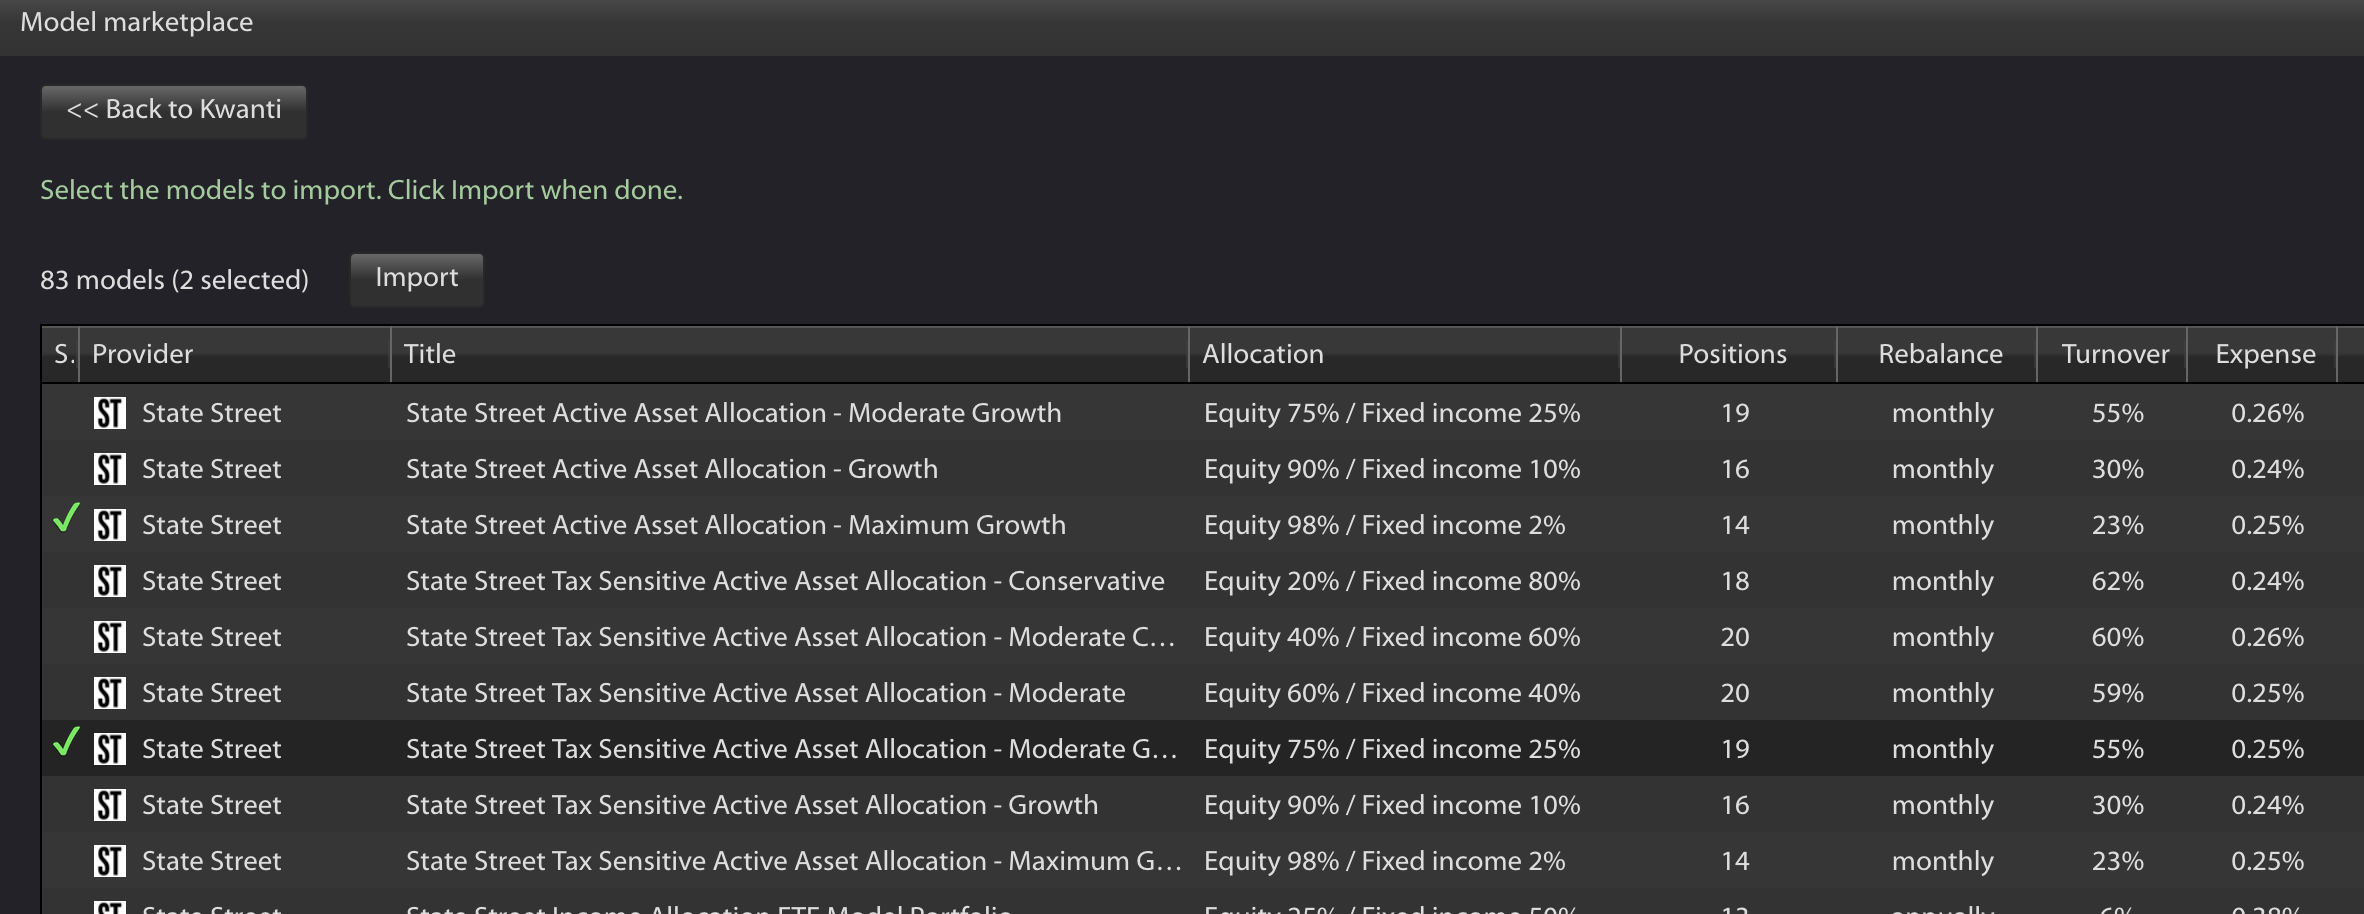The image size is (2364, 914).
Task: Select title 'State Street Active Asset Allocation - Moderate Growth'
Action: (x=733, y=413)
